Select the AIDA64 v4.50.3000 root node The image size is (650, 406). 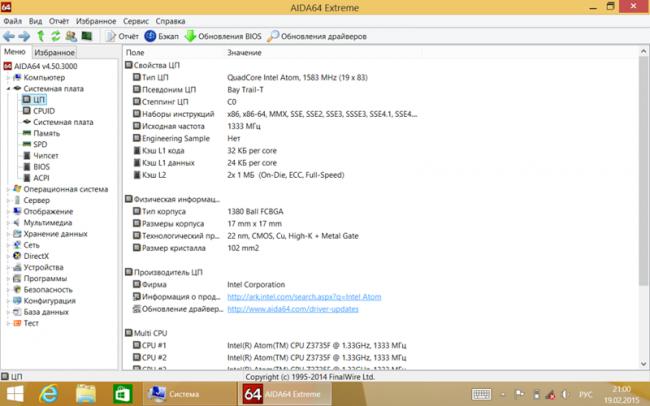[x=40, y=66]
